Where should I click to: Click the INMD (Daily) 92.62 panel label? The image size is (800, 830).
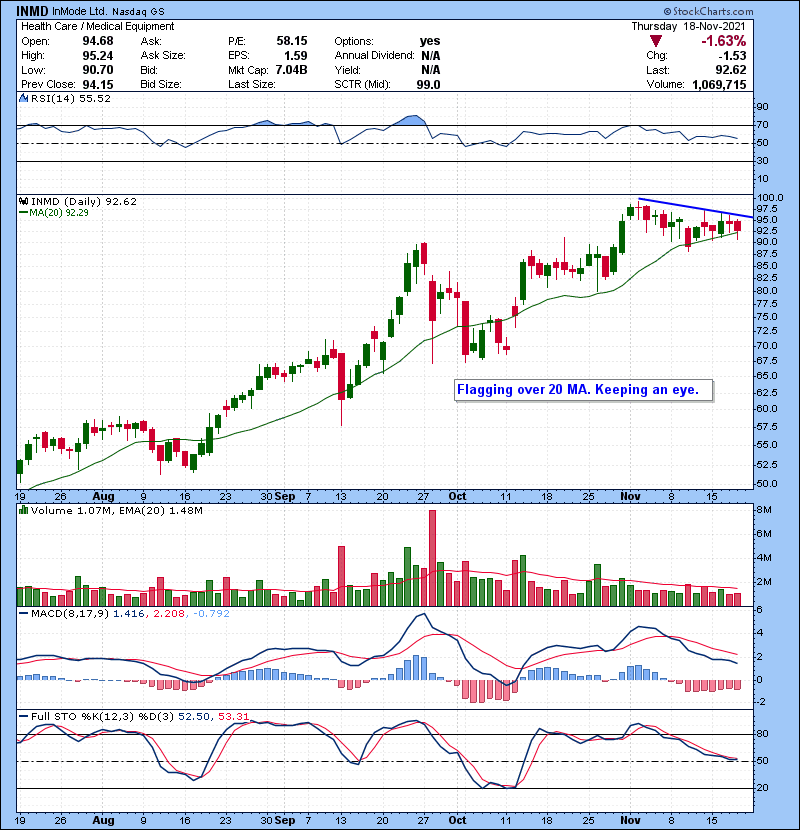click(x=84, y=202)
